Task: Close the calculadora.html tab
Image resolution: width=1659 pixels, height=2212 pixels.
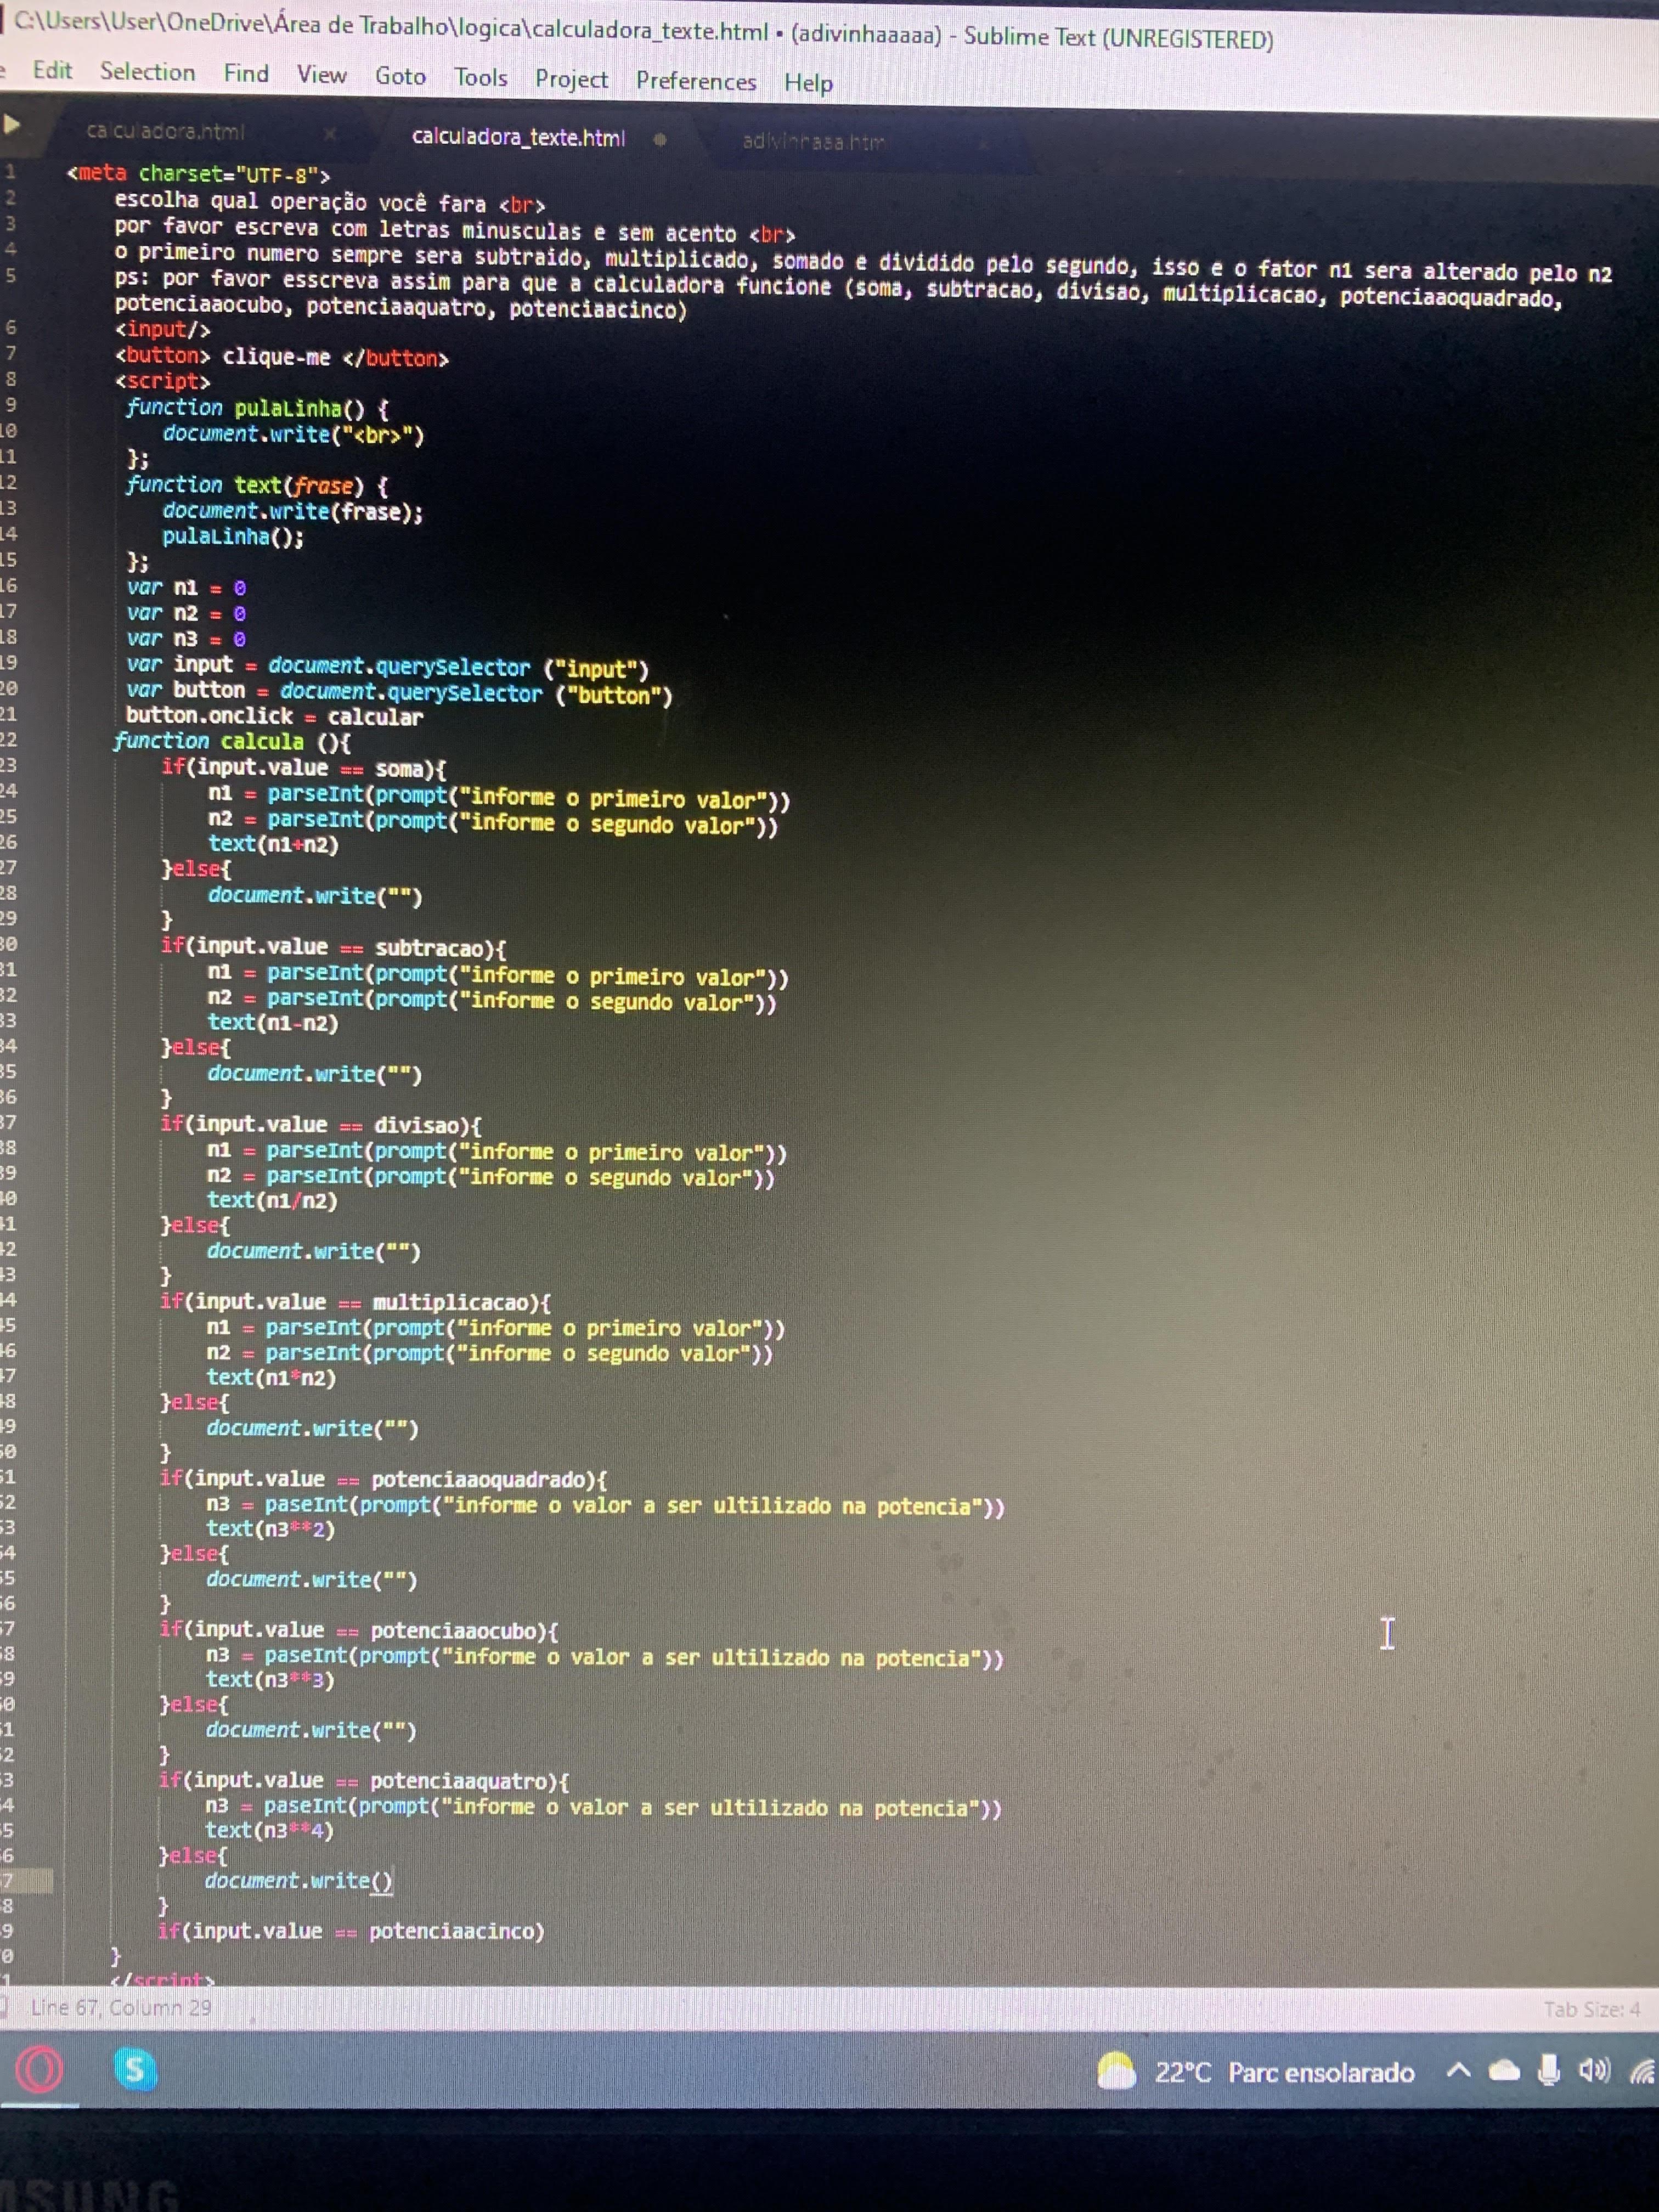Action: point(329,133)
